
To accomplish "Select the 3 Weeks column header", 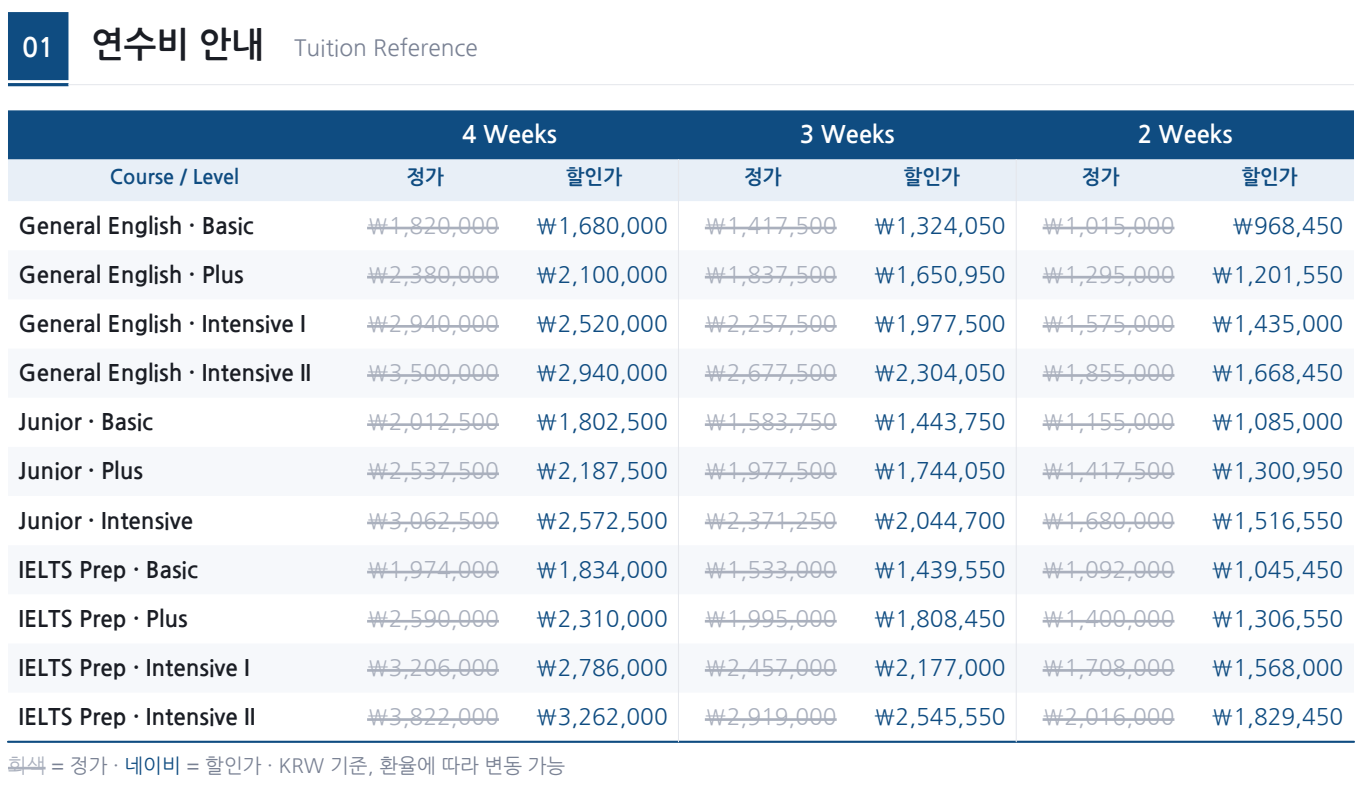I will click(847, 134).
